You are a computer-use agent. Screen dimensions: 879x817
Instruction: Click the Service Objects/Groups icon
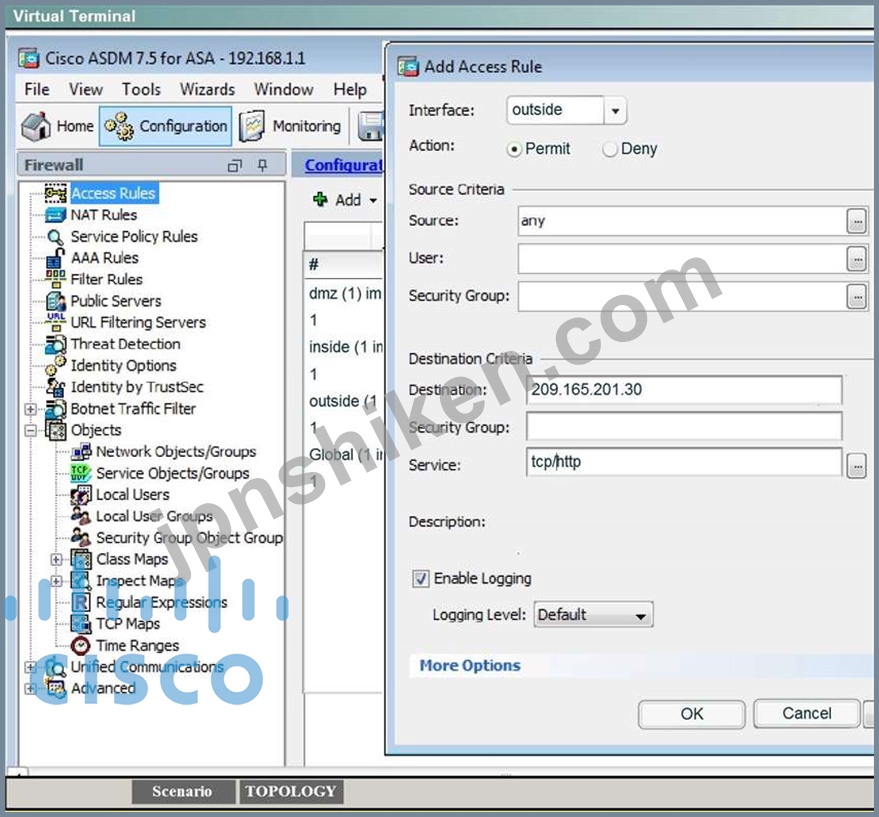[81, 473]
